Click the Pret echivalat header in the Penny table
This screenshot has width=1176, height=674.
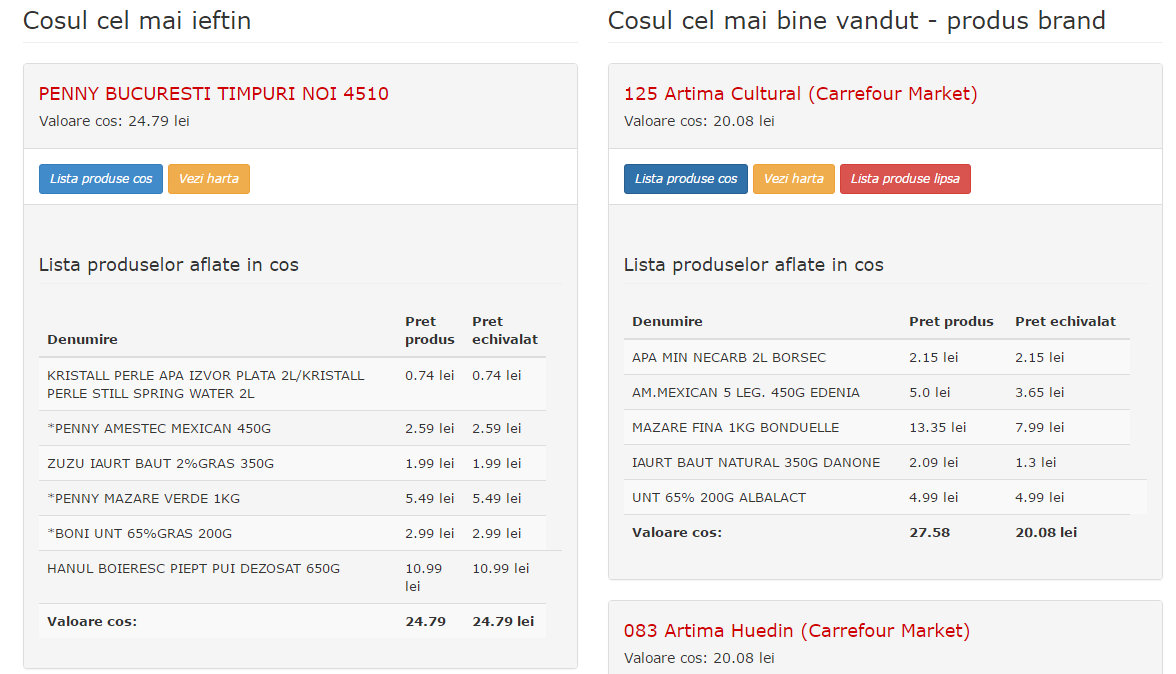(505, 331)
